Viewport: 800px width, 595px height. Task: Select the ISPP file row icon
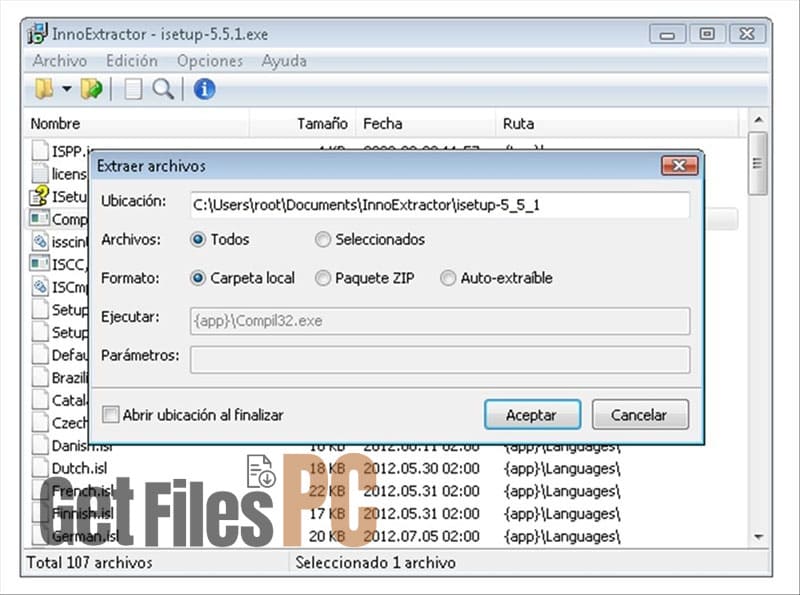coord(40,151)
